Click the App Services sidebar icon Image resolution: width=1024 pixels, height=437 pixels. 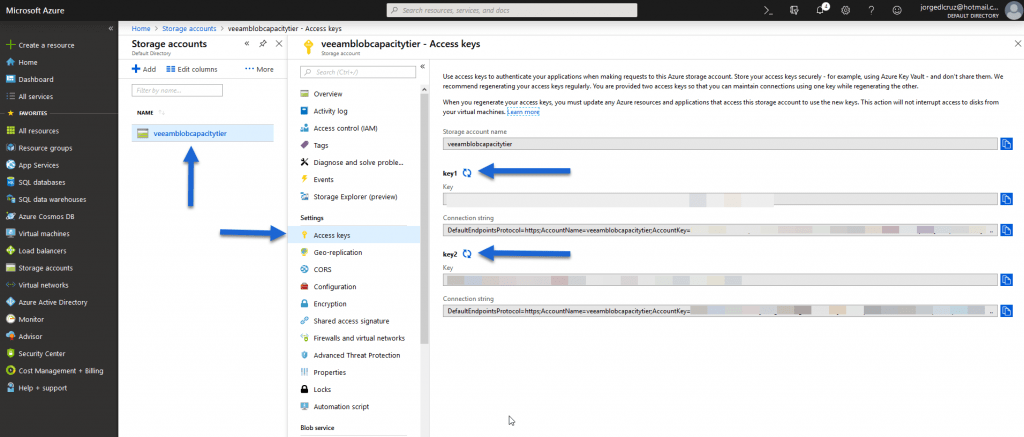point(10,165)
